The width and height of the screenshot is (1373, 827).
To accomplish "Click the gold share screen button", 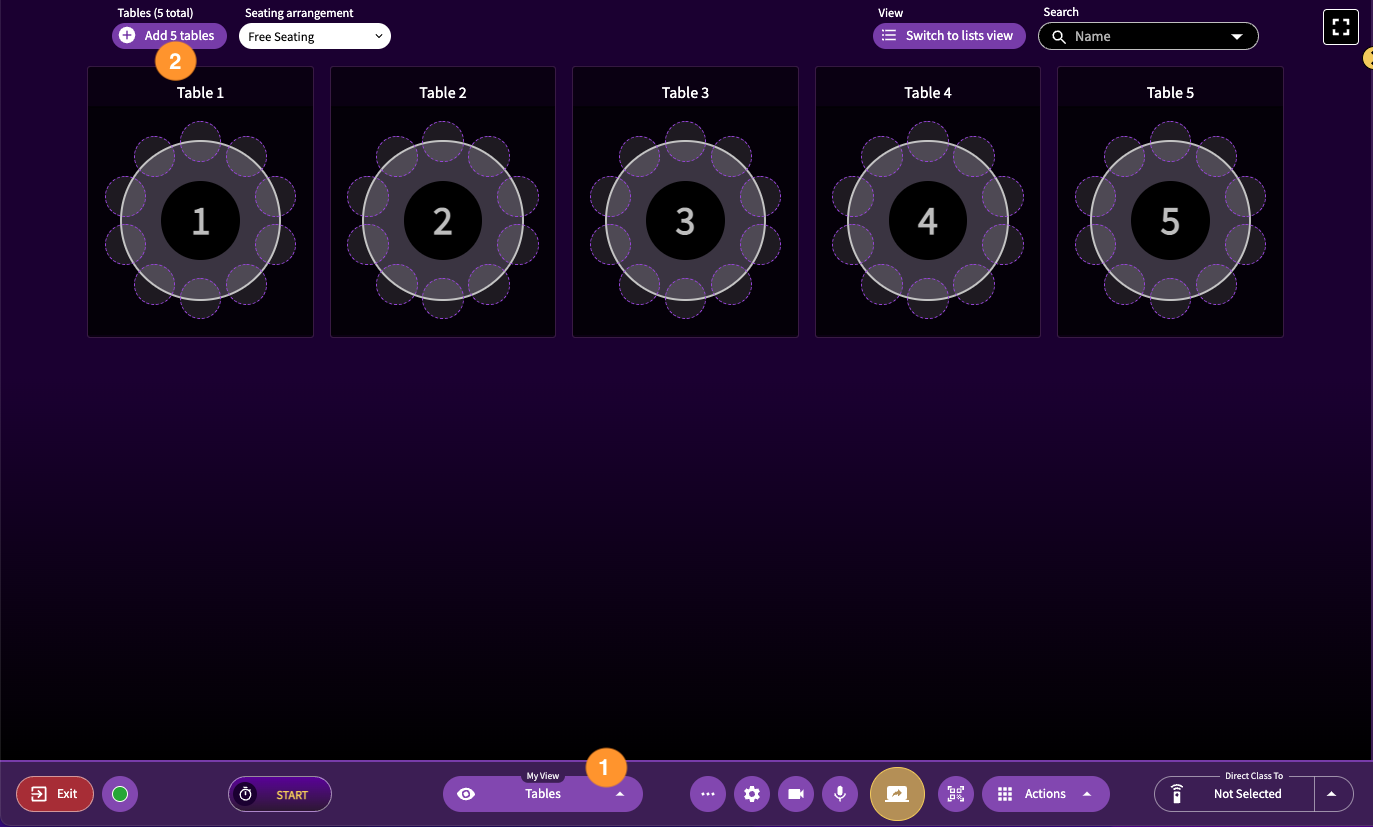I will [x=897, y=794].
